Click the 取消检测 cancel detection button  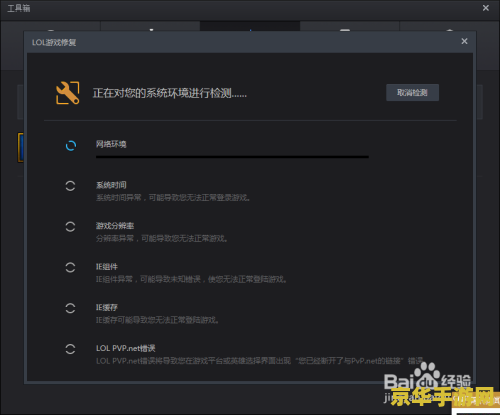coord(412,92)
